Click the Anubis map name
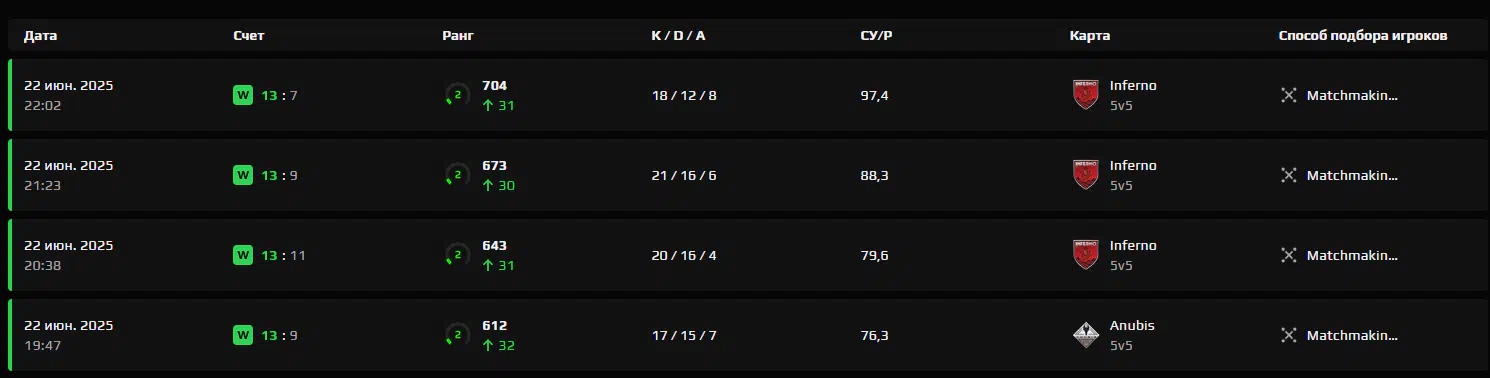Screen dimensions: 1490x378 click(x=1132, y=325)
